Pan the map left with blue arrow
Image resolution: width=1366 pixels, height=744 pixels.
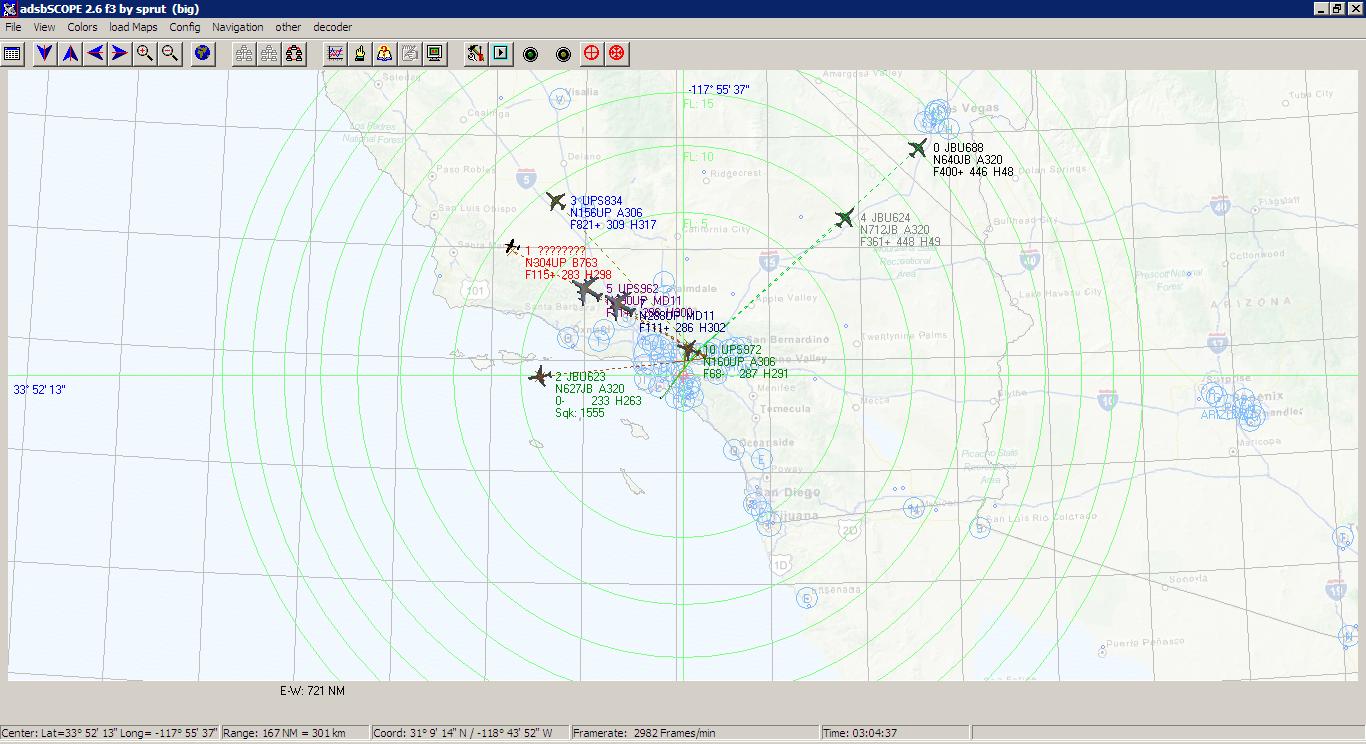point(95,53)
